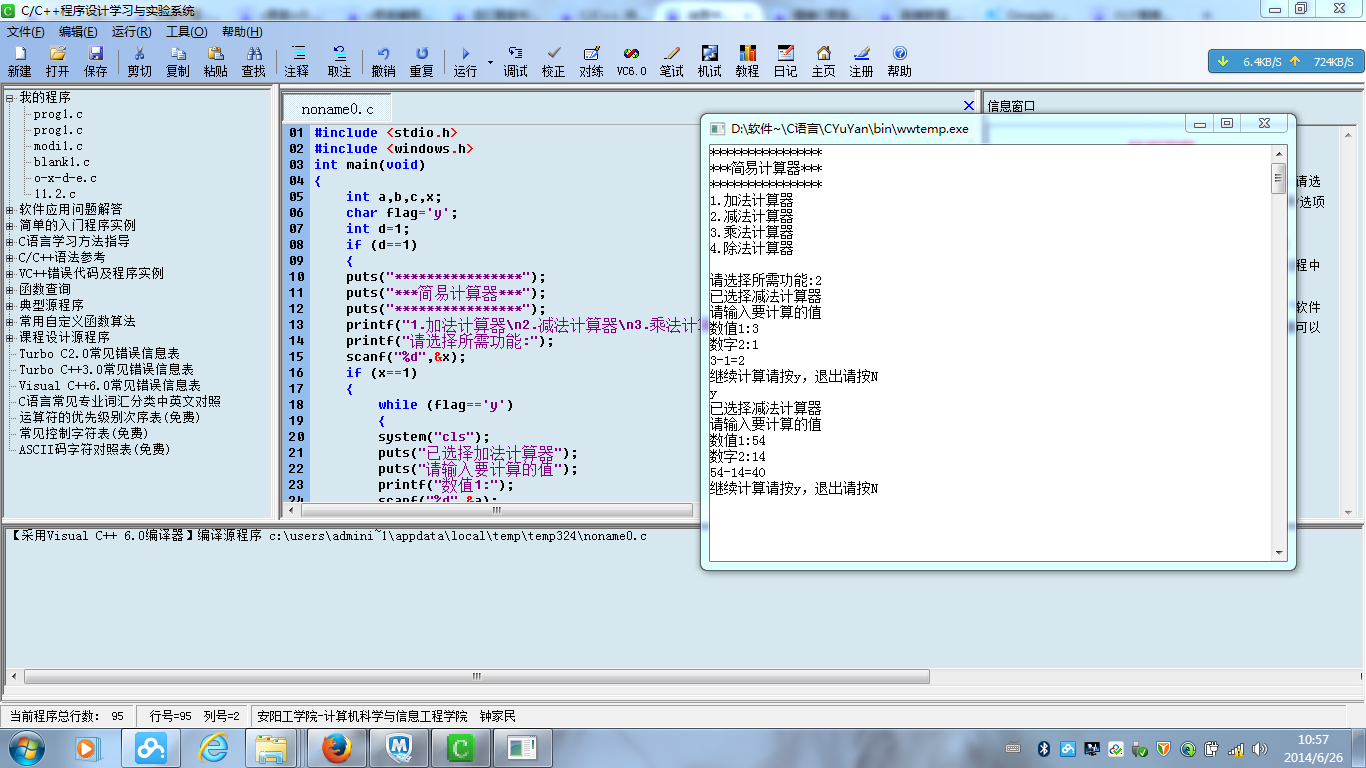Click the 撤消 (Undo) toolbar icon
The height and width of the screenshot is (768, 1366).
click(383, 61)
